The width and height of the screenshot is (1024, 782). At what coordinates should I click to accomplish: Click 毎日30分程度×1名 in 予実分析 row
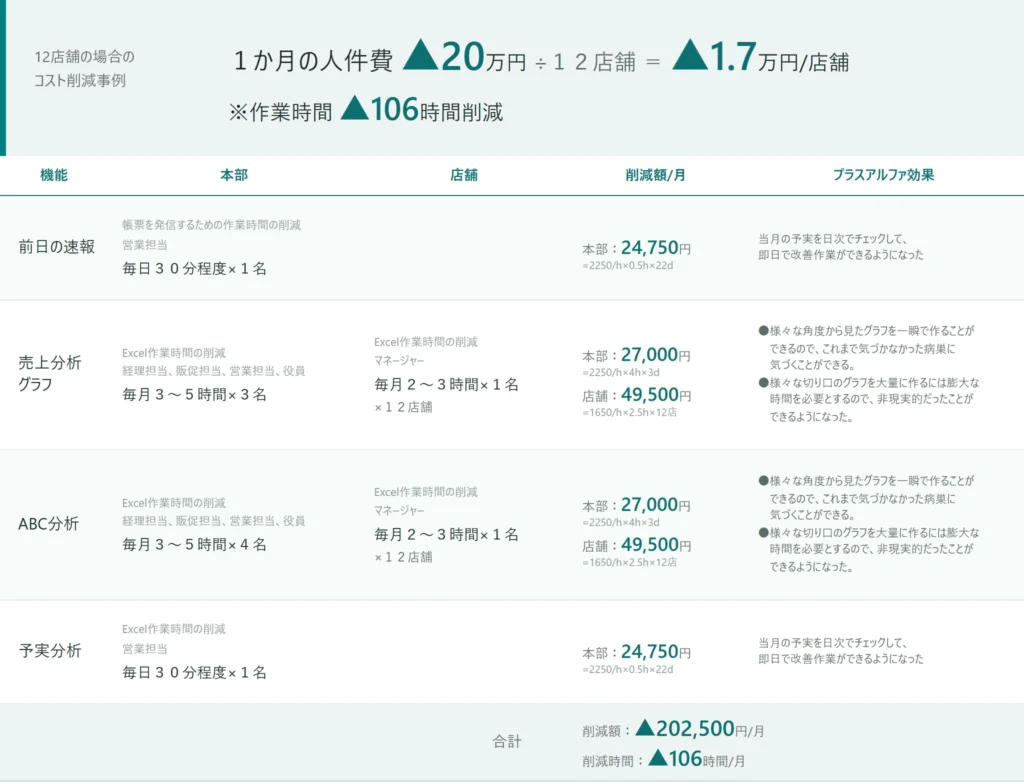[x=195, y=673]
